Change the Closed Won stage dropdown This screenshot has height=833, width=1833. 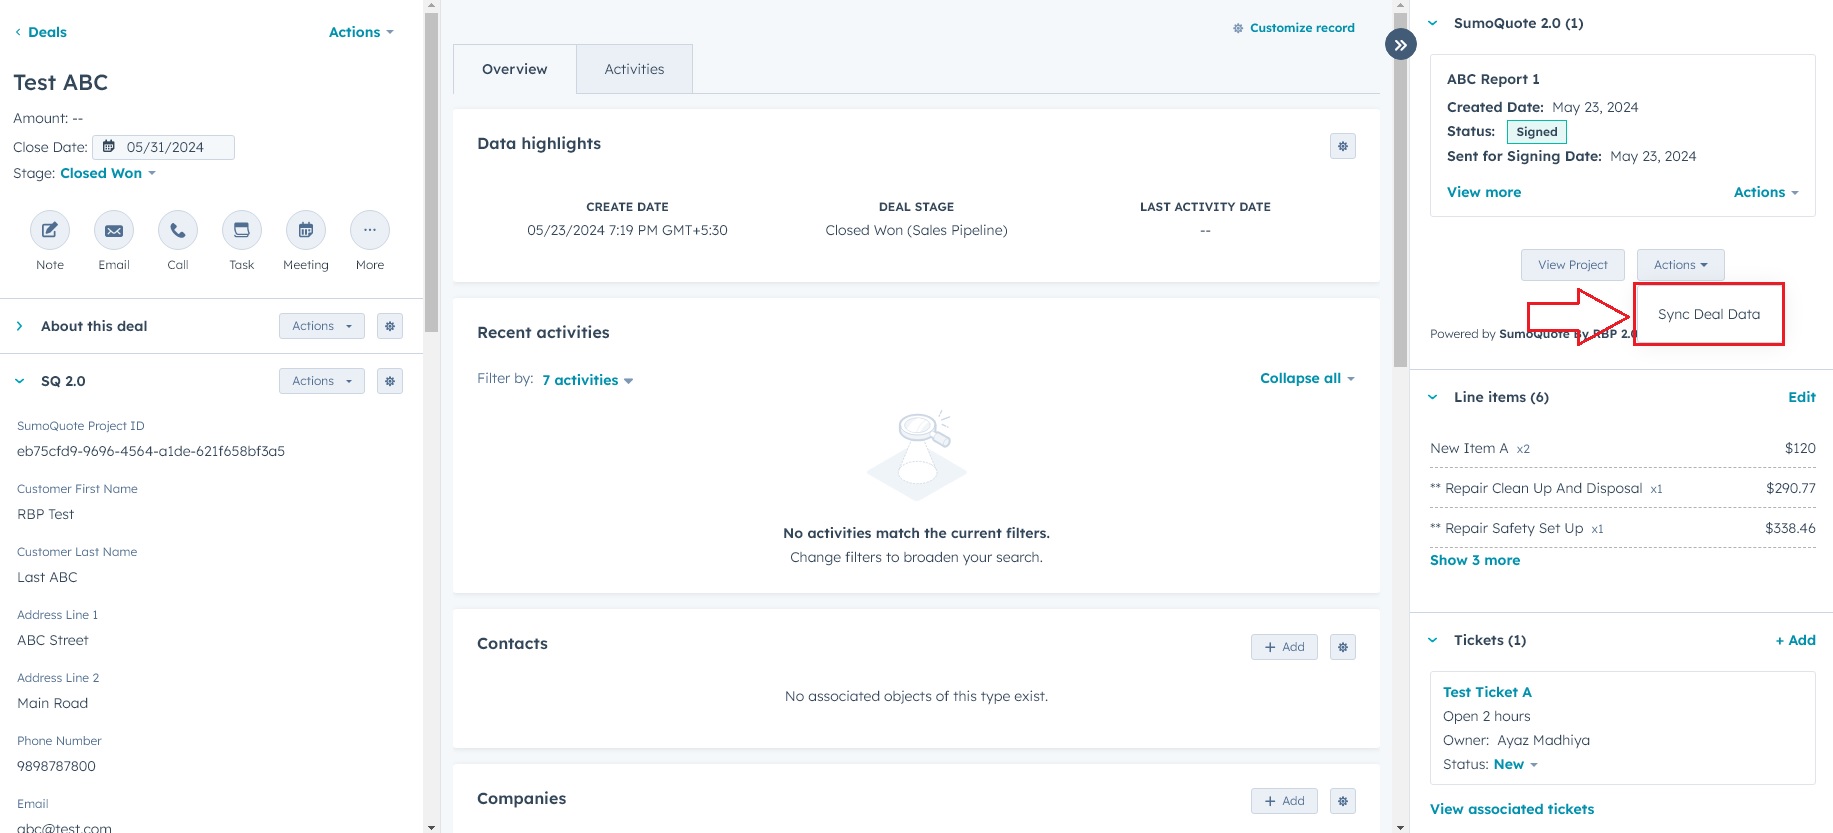(108, 173)
